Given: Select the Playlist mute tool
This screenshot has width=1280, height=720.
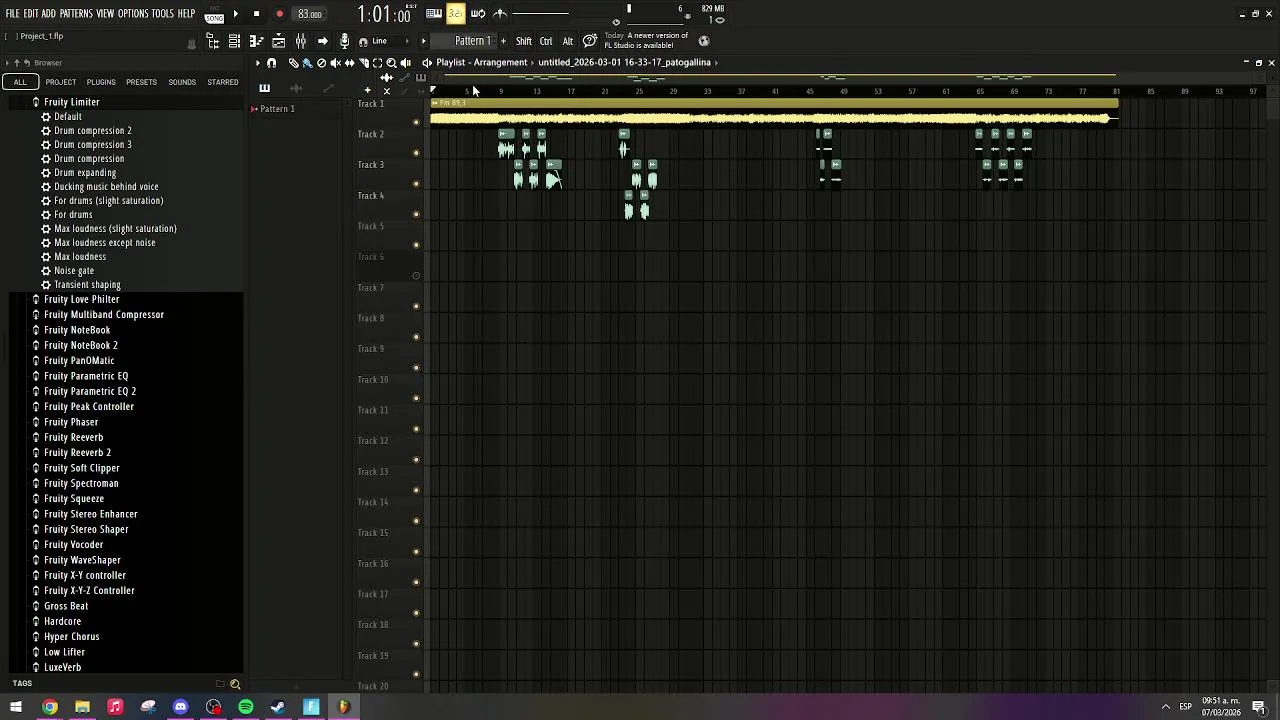Looking at the screenshot, I should point(335,63).
